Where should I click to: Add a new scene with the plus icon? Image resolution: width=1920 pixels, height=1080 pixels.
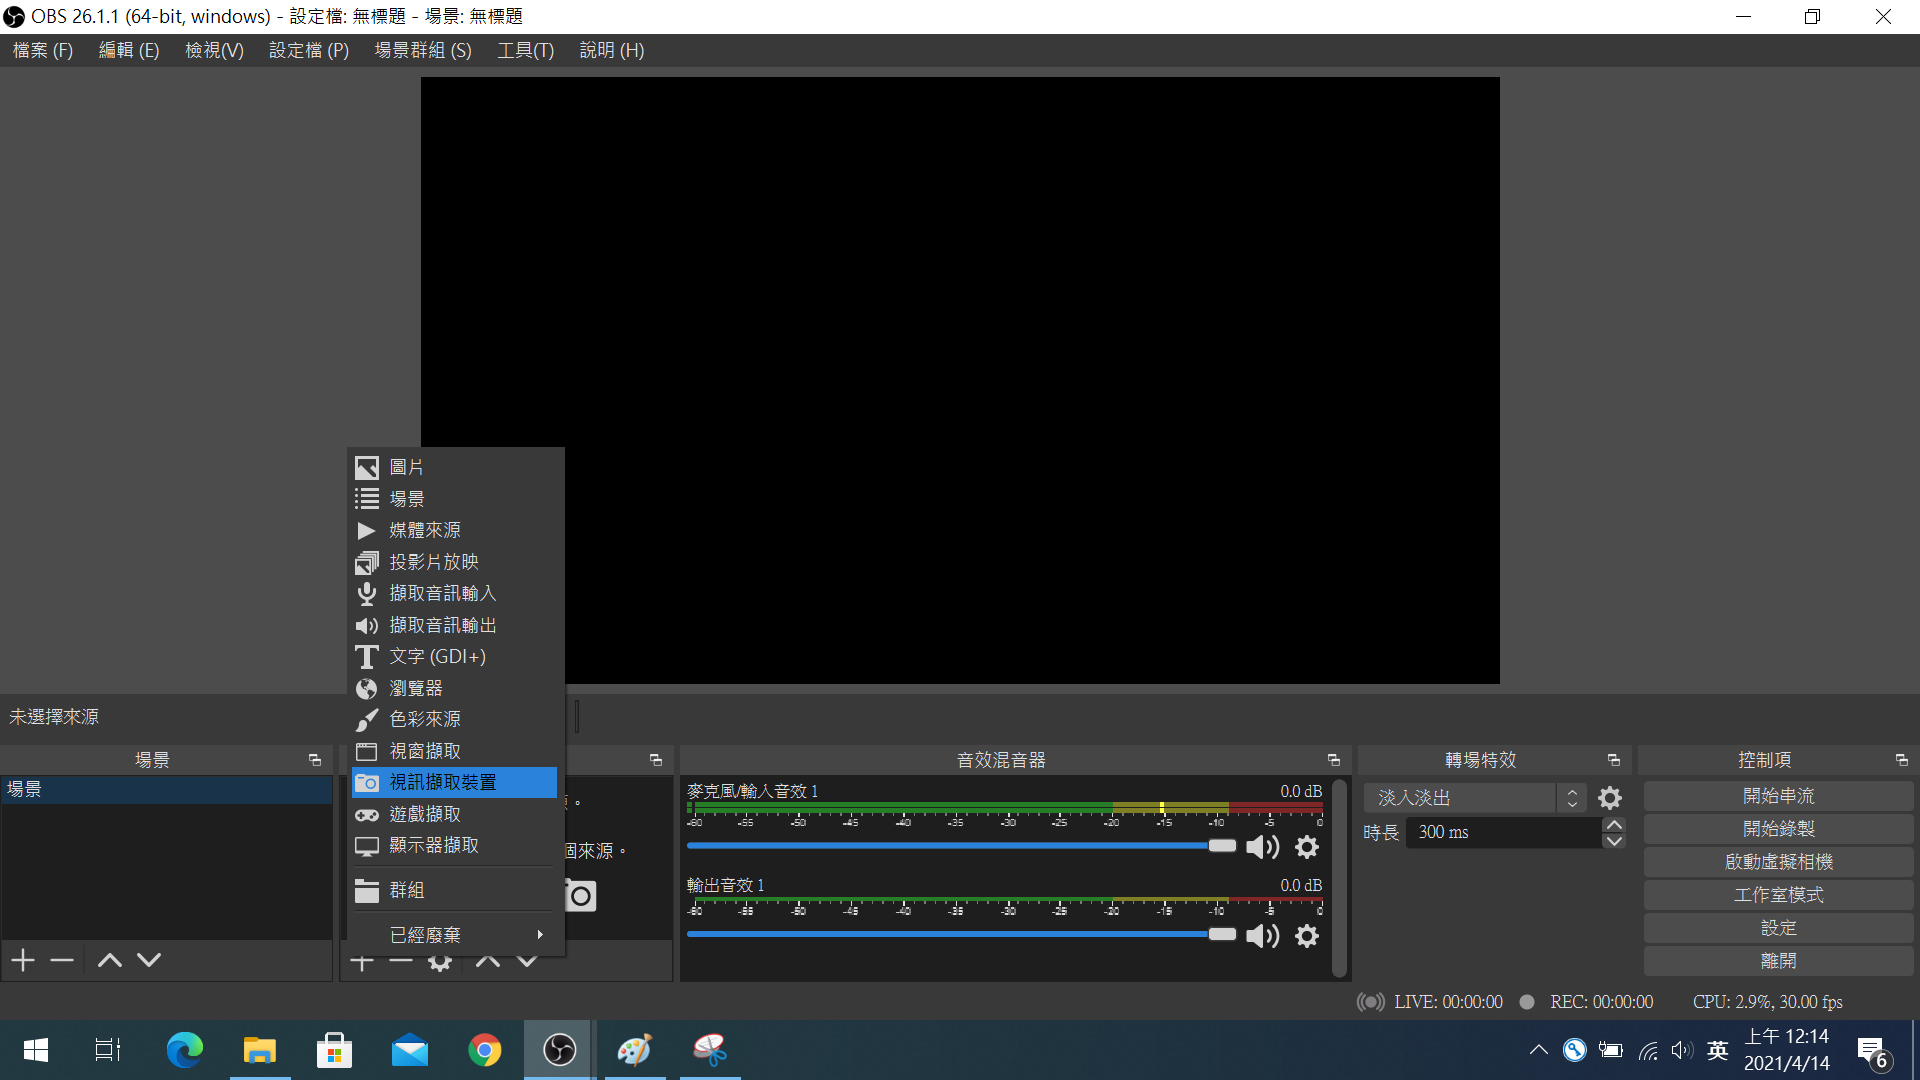click(21, 959)
